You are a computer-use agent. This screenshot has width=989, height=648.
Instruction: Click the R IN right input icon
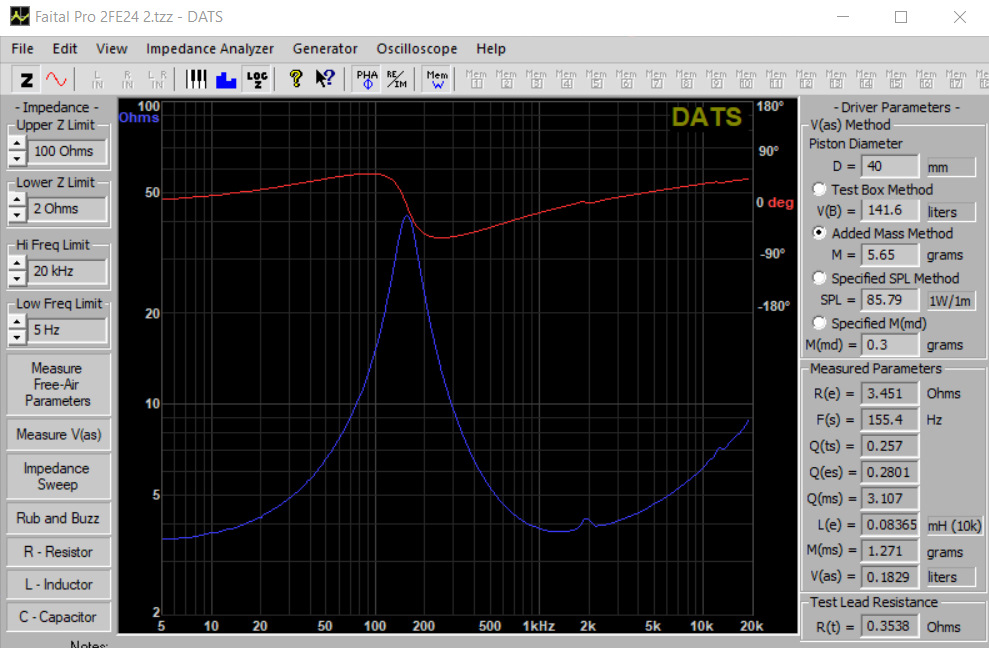(127, 80)
